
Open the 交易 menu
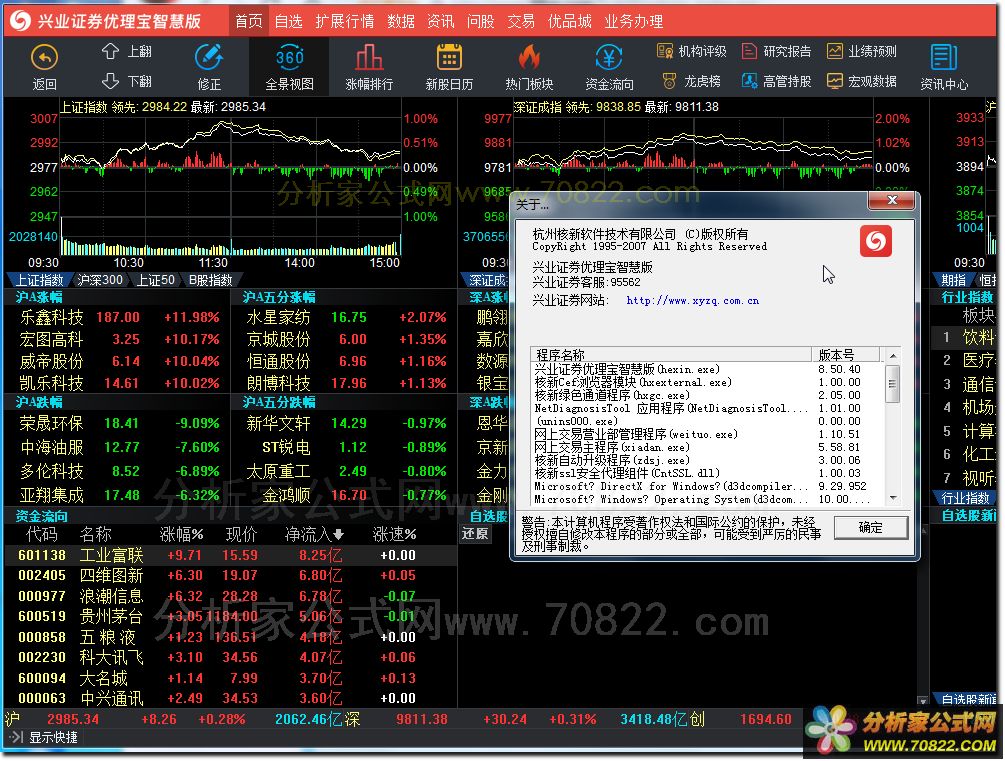coord(521,21)
